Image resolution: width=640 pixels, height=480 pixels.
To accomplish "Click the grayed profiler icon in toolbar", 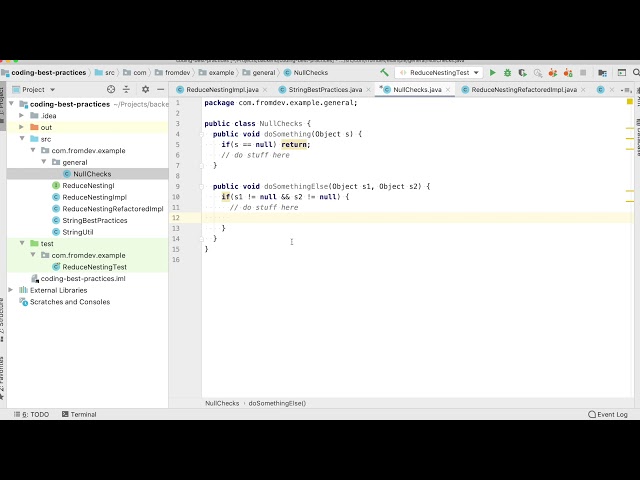I will tap(538, 73).
